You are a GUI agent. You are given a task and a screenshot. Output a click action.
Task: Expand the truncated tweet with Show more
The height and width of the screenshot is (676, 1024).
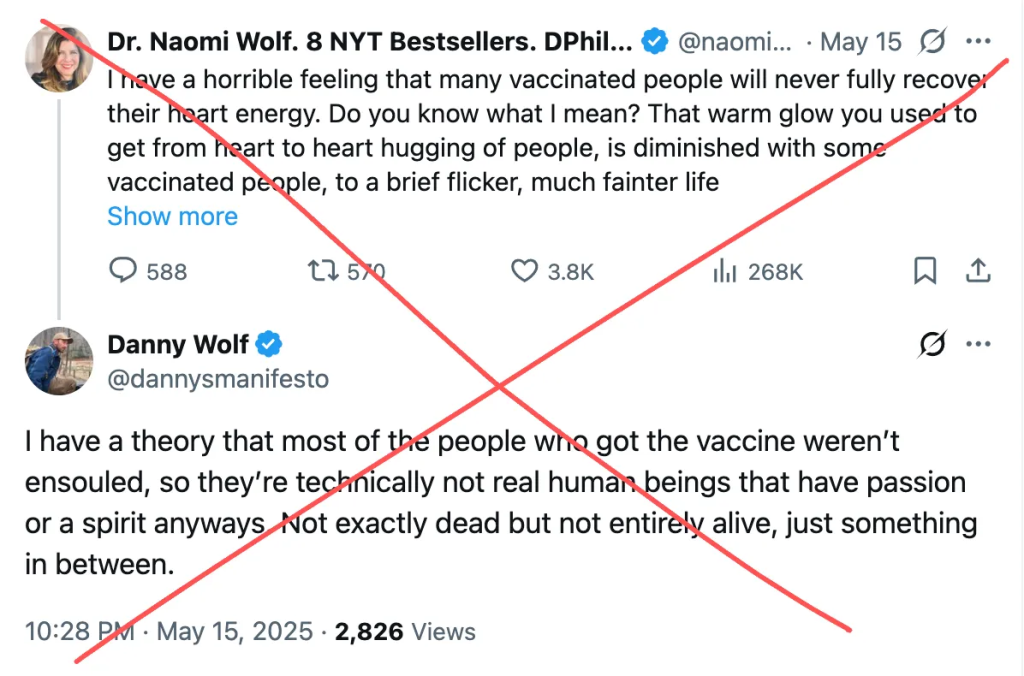pos(172,216)
